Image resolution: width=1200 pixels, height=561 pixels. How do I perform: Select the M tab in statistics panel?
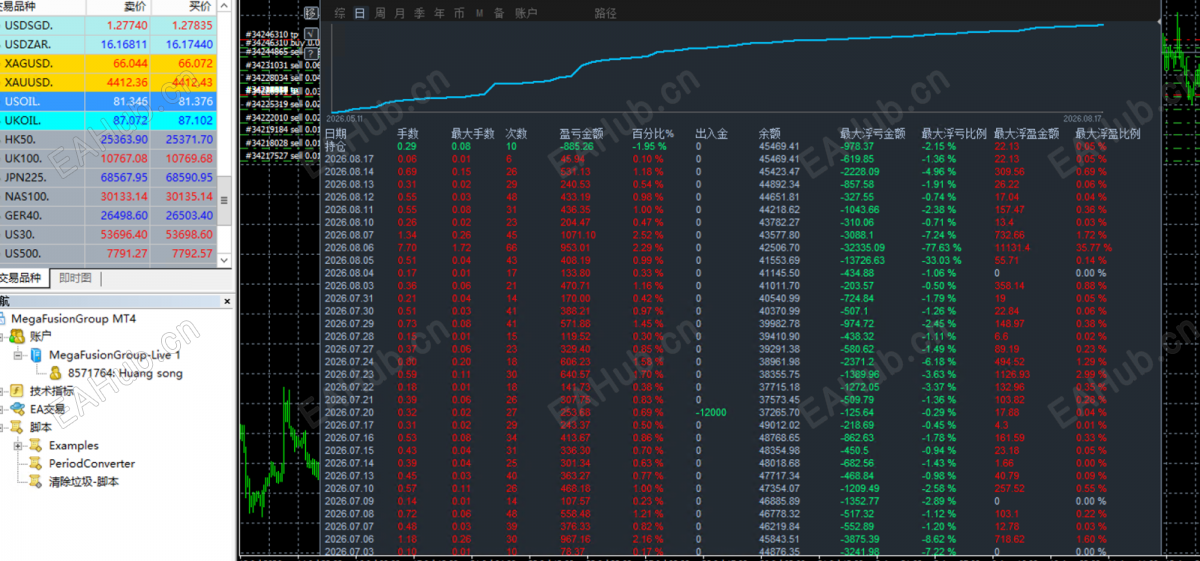coord(480,13)
